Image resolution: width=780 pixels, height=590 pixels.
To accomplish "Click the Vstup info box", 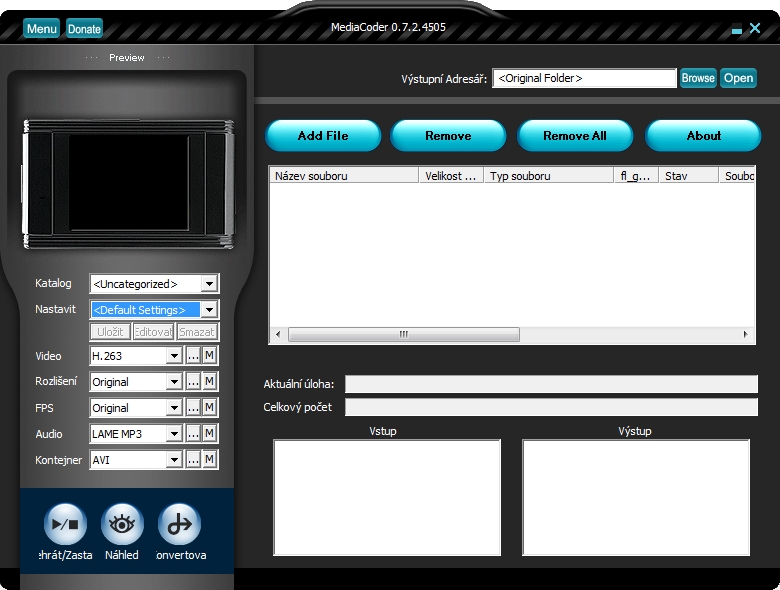I will (387, 497).
